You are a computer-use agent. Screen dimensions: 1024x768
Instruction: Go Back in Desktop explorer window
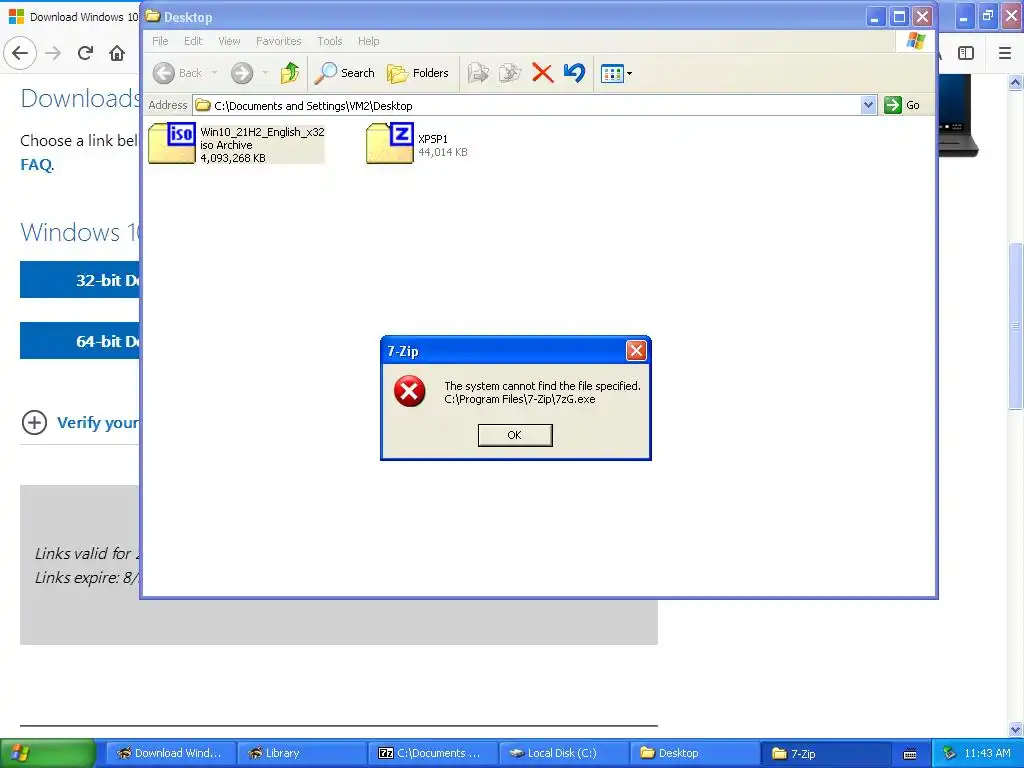click(177, 73)
